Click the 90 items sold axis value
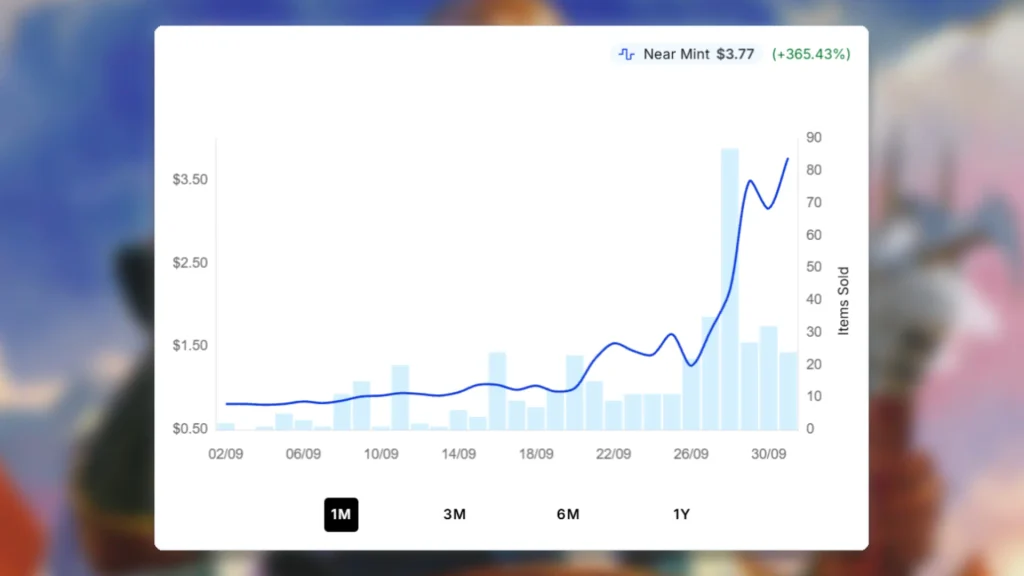The height and width of the screenshot is (576, 1024). (814, 138)
